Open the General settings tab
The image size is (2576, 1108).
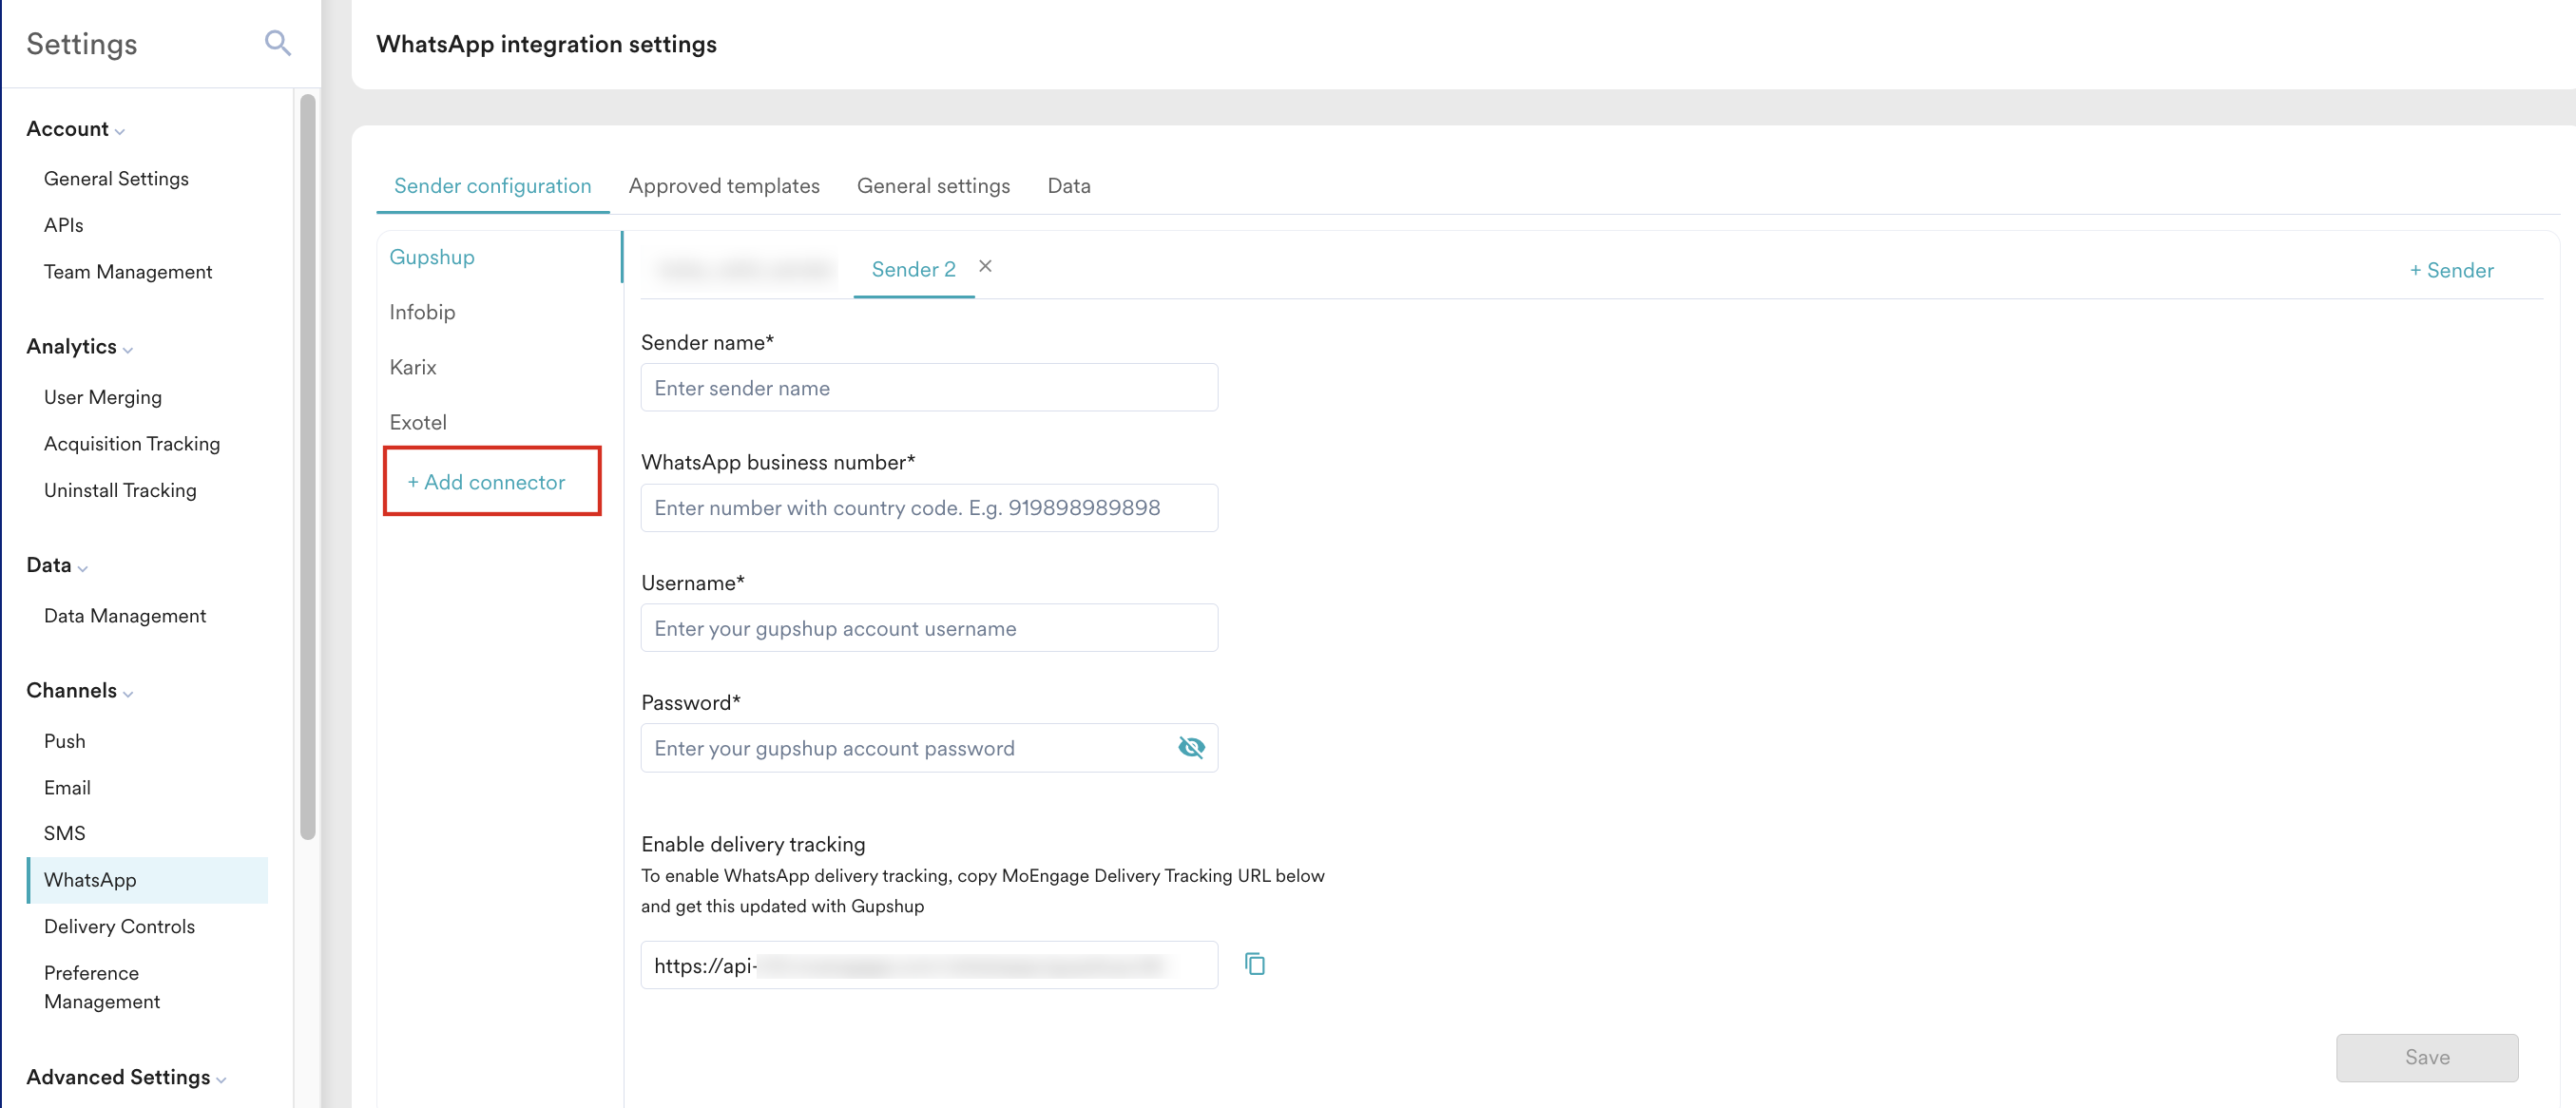932,186
